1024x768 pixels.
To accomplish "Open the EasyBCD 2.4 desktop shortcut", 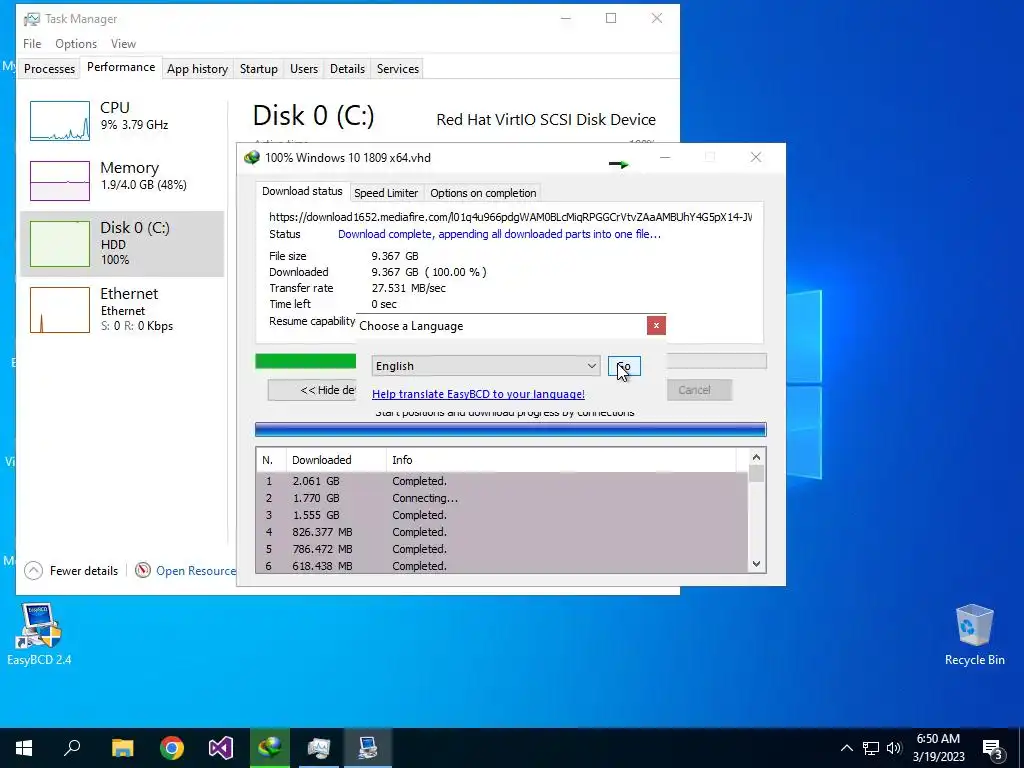I will pyautogui.click(x=39, y=635).
